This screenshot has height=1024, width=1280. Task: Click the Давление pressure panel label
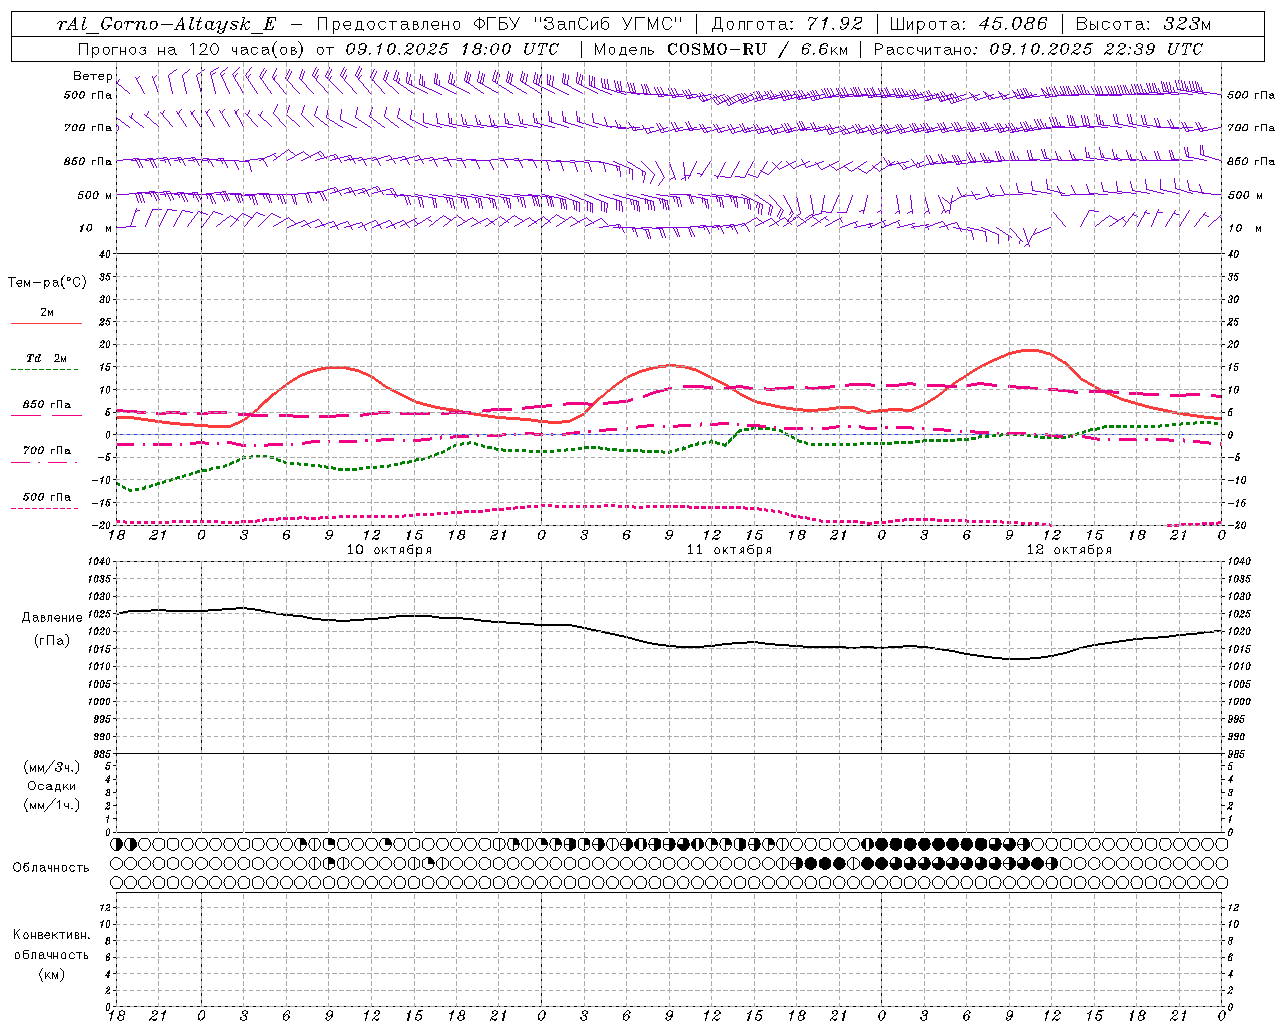[52, 618]
